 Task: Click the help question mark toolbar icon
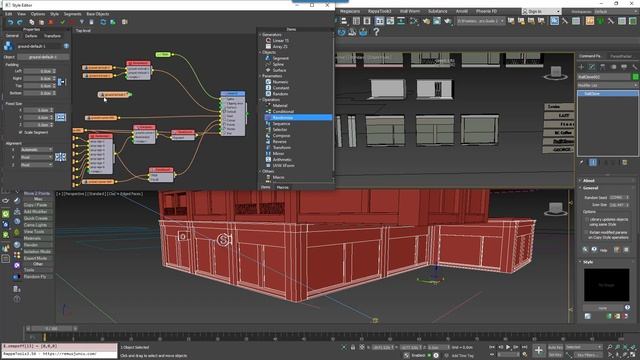pos(376,32)
